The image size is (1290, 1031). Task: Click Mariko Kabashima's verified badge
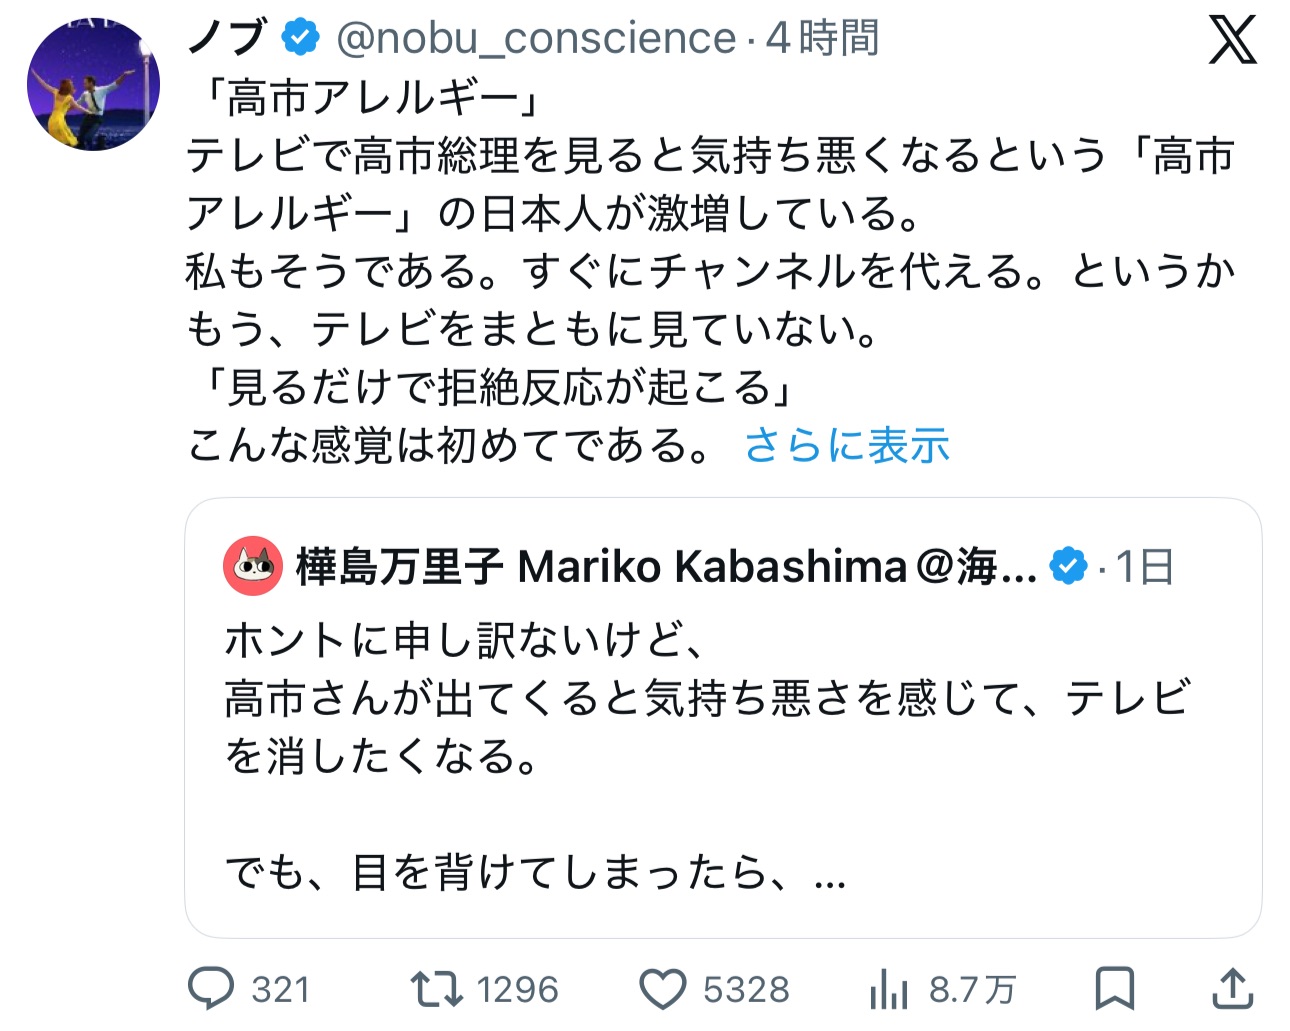pyautogui.click(x=1068, y=567)
